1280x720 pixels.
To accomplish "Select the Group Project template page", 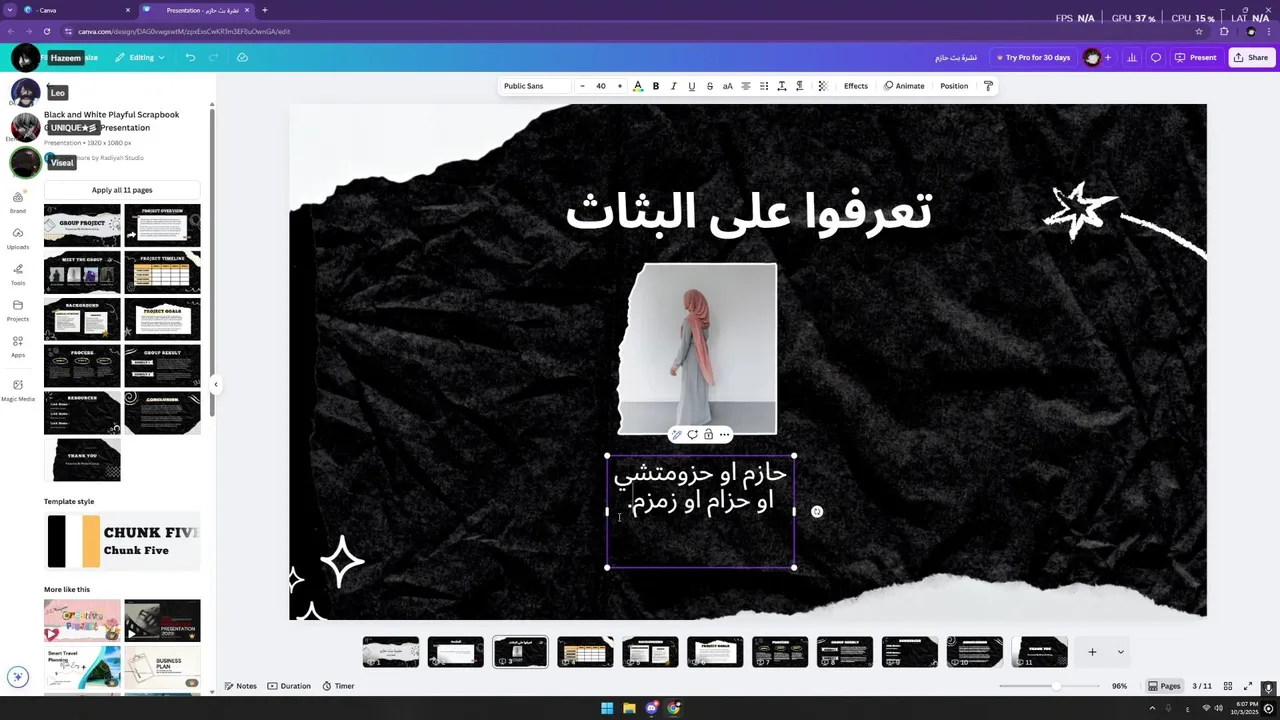I will pyautogui.click(x=82, y=225).
